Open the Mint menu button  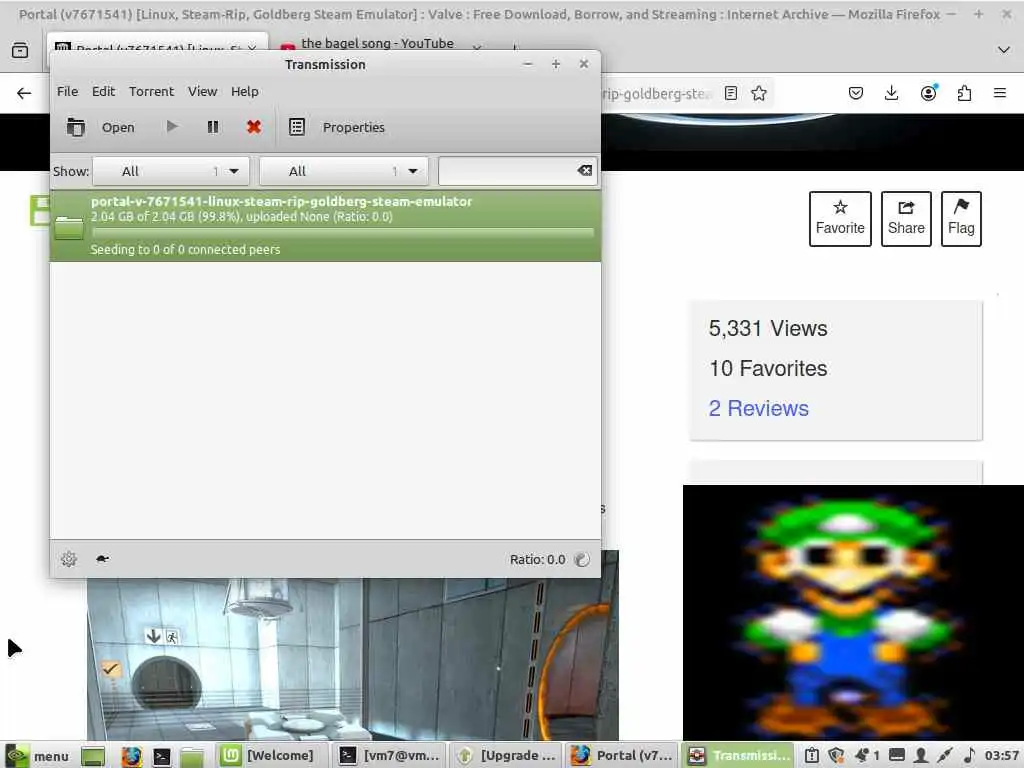point(37,756)
